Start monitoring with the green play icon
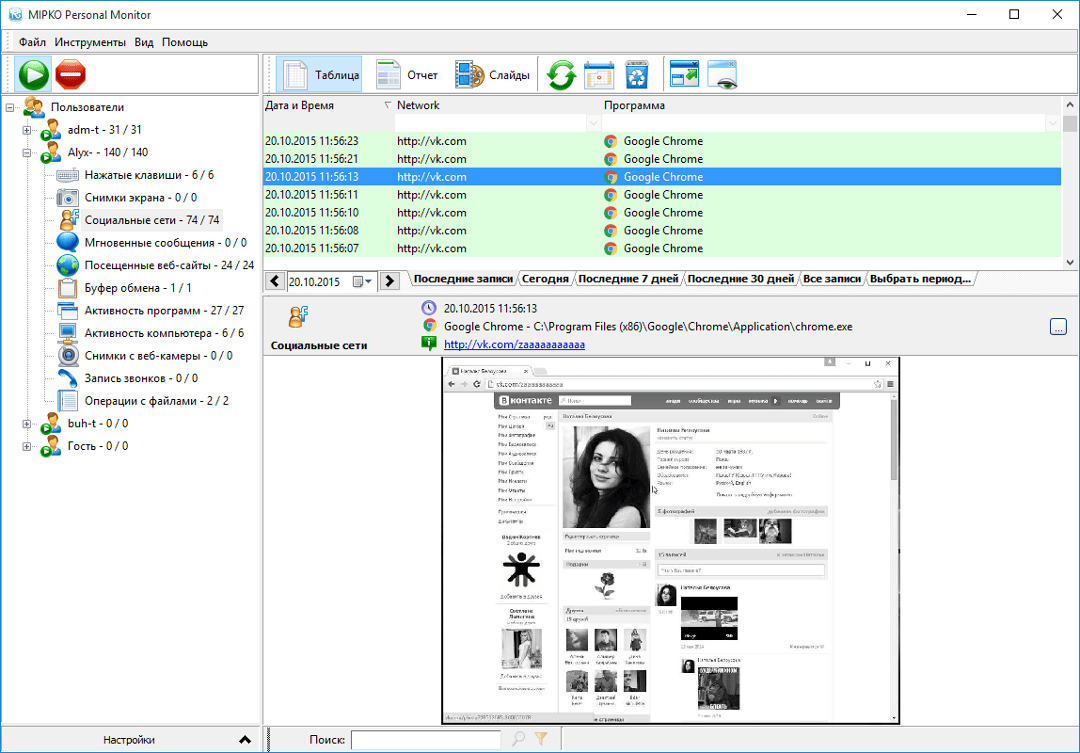This screenshot has height=753, width=1080. [x=32, y=74]
